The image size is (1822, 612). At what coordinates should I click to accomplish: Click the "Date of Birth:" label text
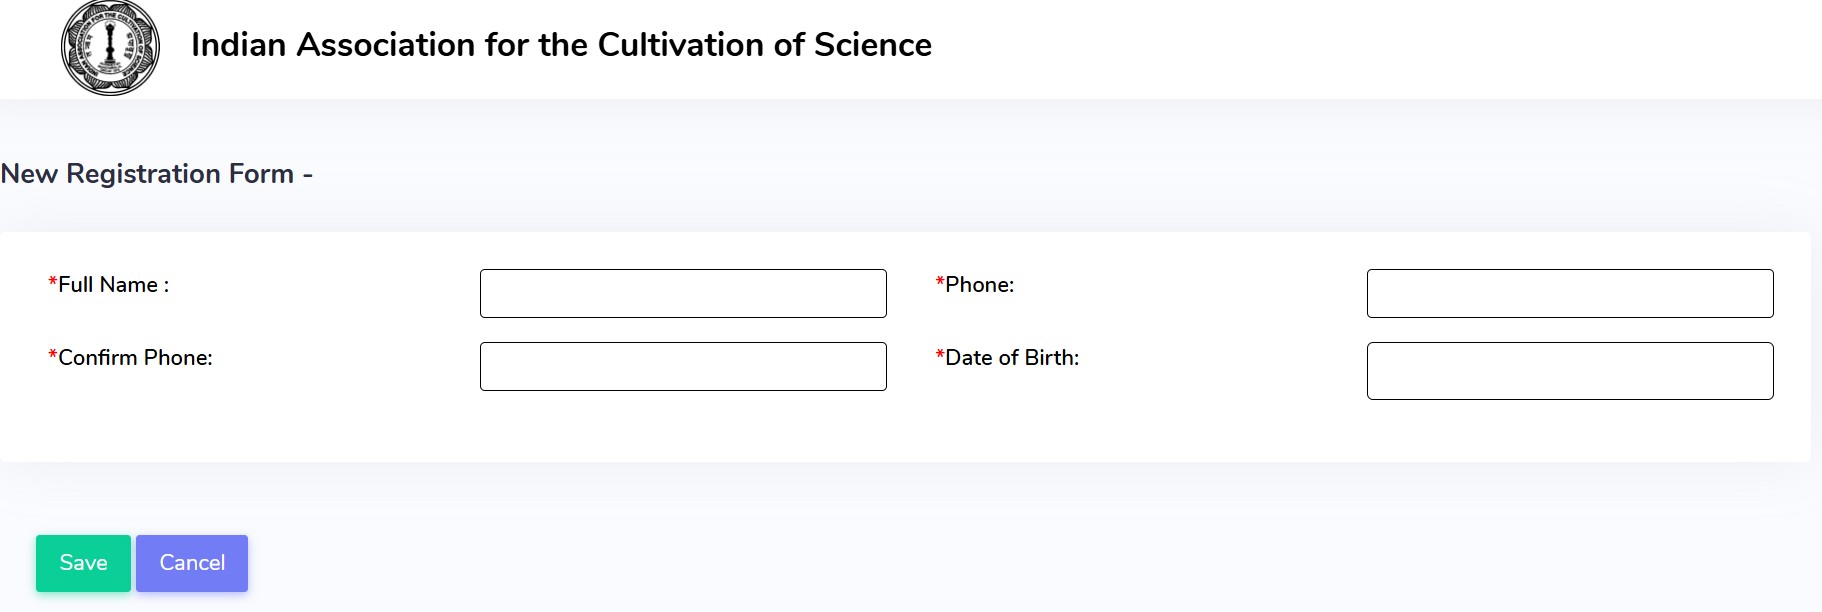click(x=1012, y=358)
